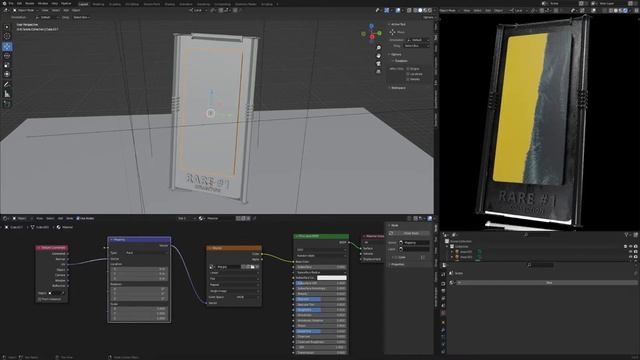640x360 pixels.
Task: Select the Rotate tool
Action: click(7, 56)
